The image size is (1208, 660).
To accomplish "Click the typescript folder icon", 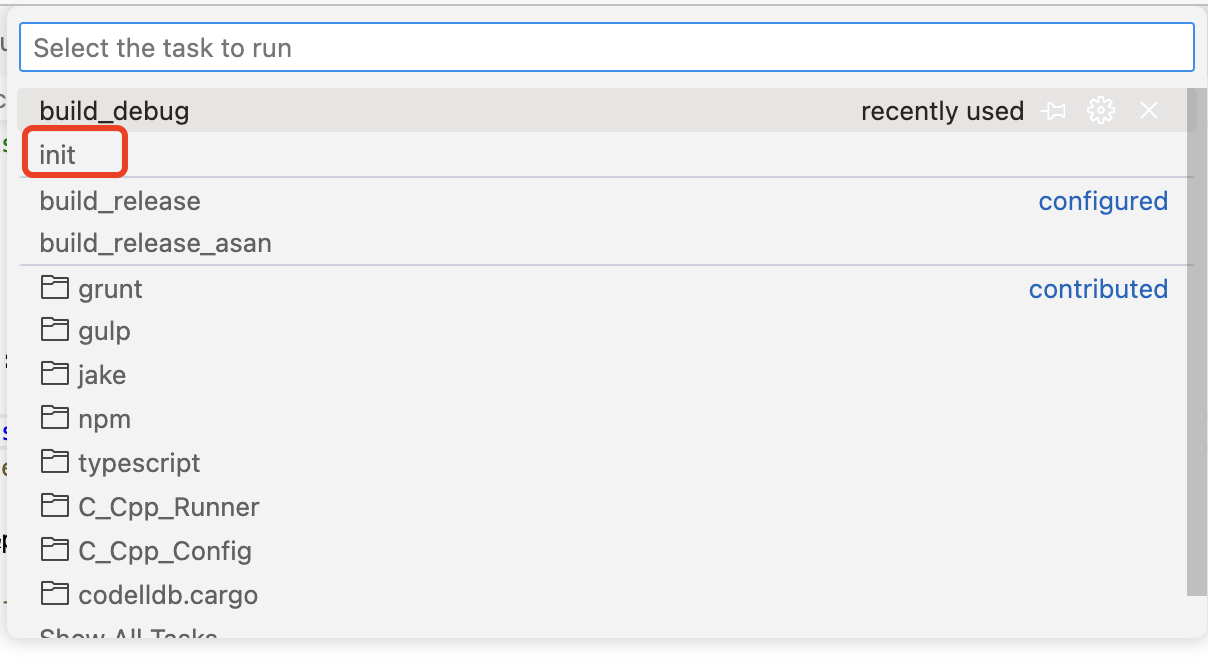I will (54, 462).
